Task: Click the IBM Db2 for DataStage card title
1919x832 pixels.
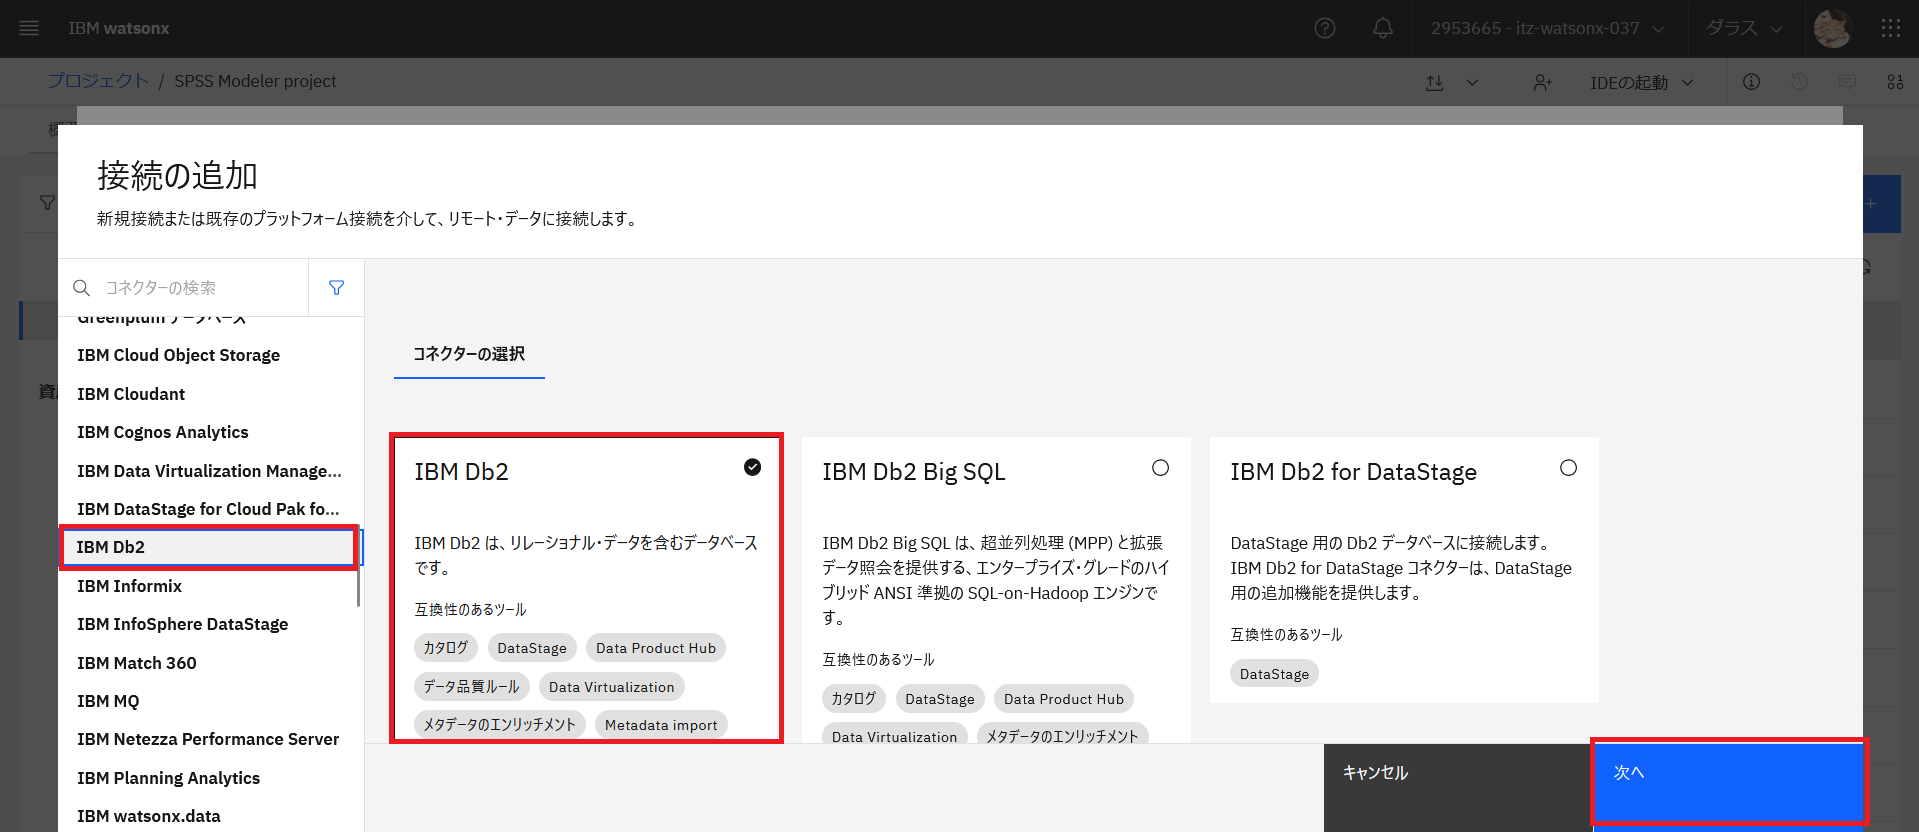Action: [1353, 472]
